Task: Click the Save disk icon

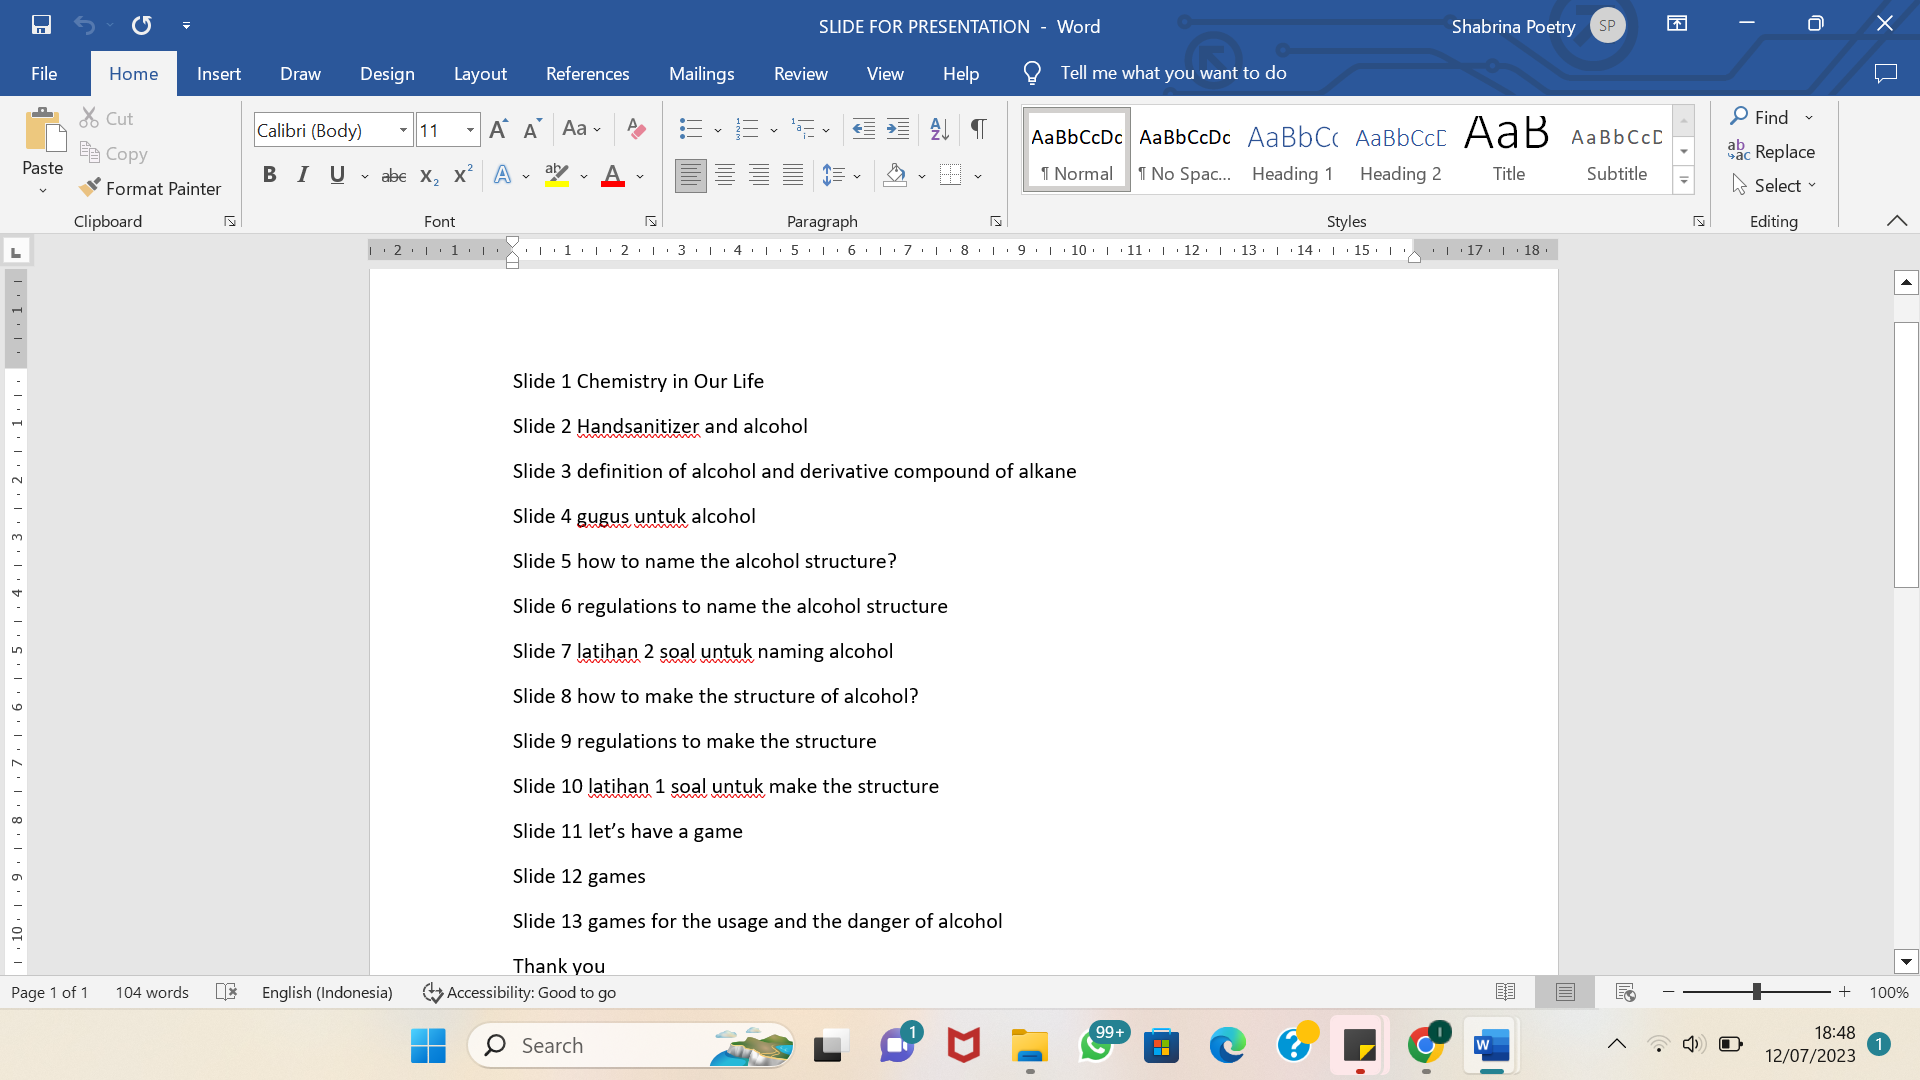Action: point(41,25)
